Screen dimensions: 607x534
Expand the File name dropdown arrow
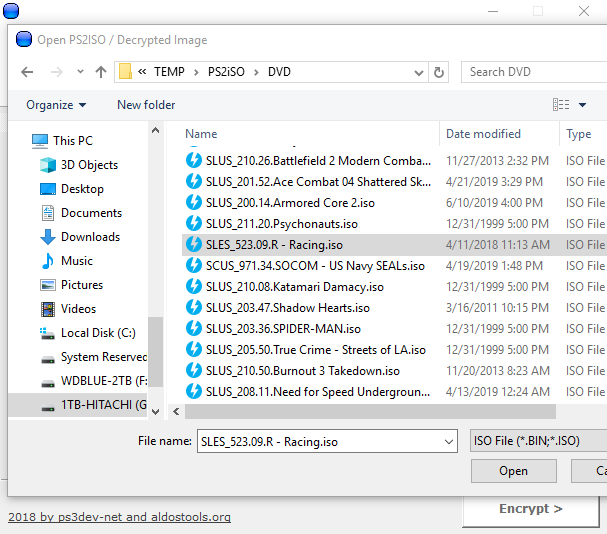(449, 441)
